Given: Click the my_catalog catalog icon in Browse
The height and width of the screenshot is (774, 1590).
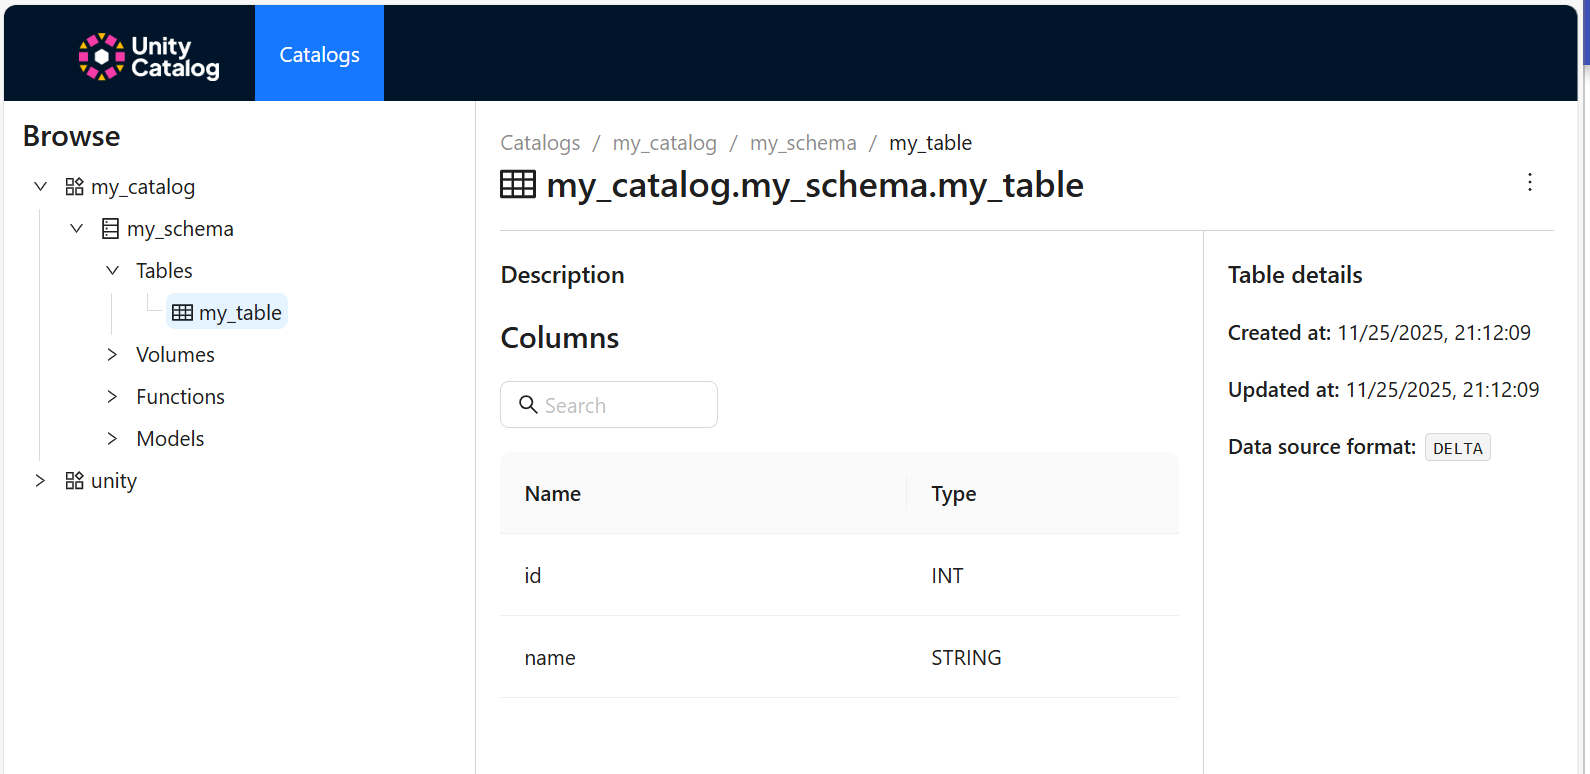Looking at the screenshot, I should 74,187.
